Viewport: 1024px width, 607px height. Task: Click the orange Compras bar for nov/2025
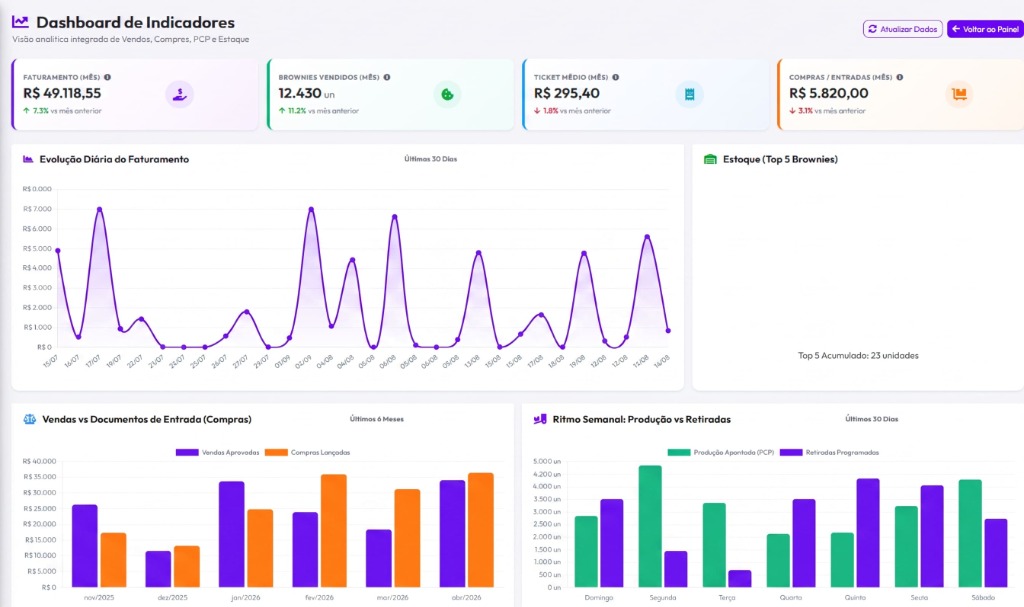tap(113, 560)
